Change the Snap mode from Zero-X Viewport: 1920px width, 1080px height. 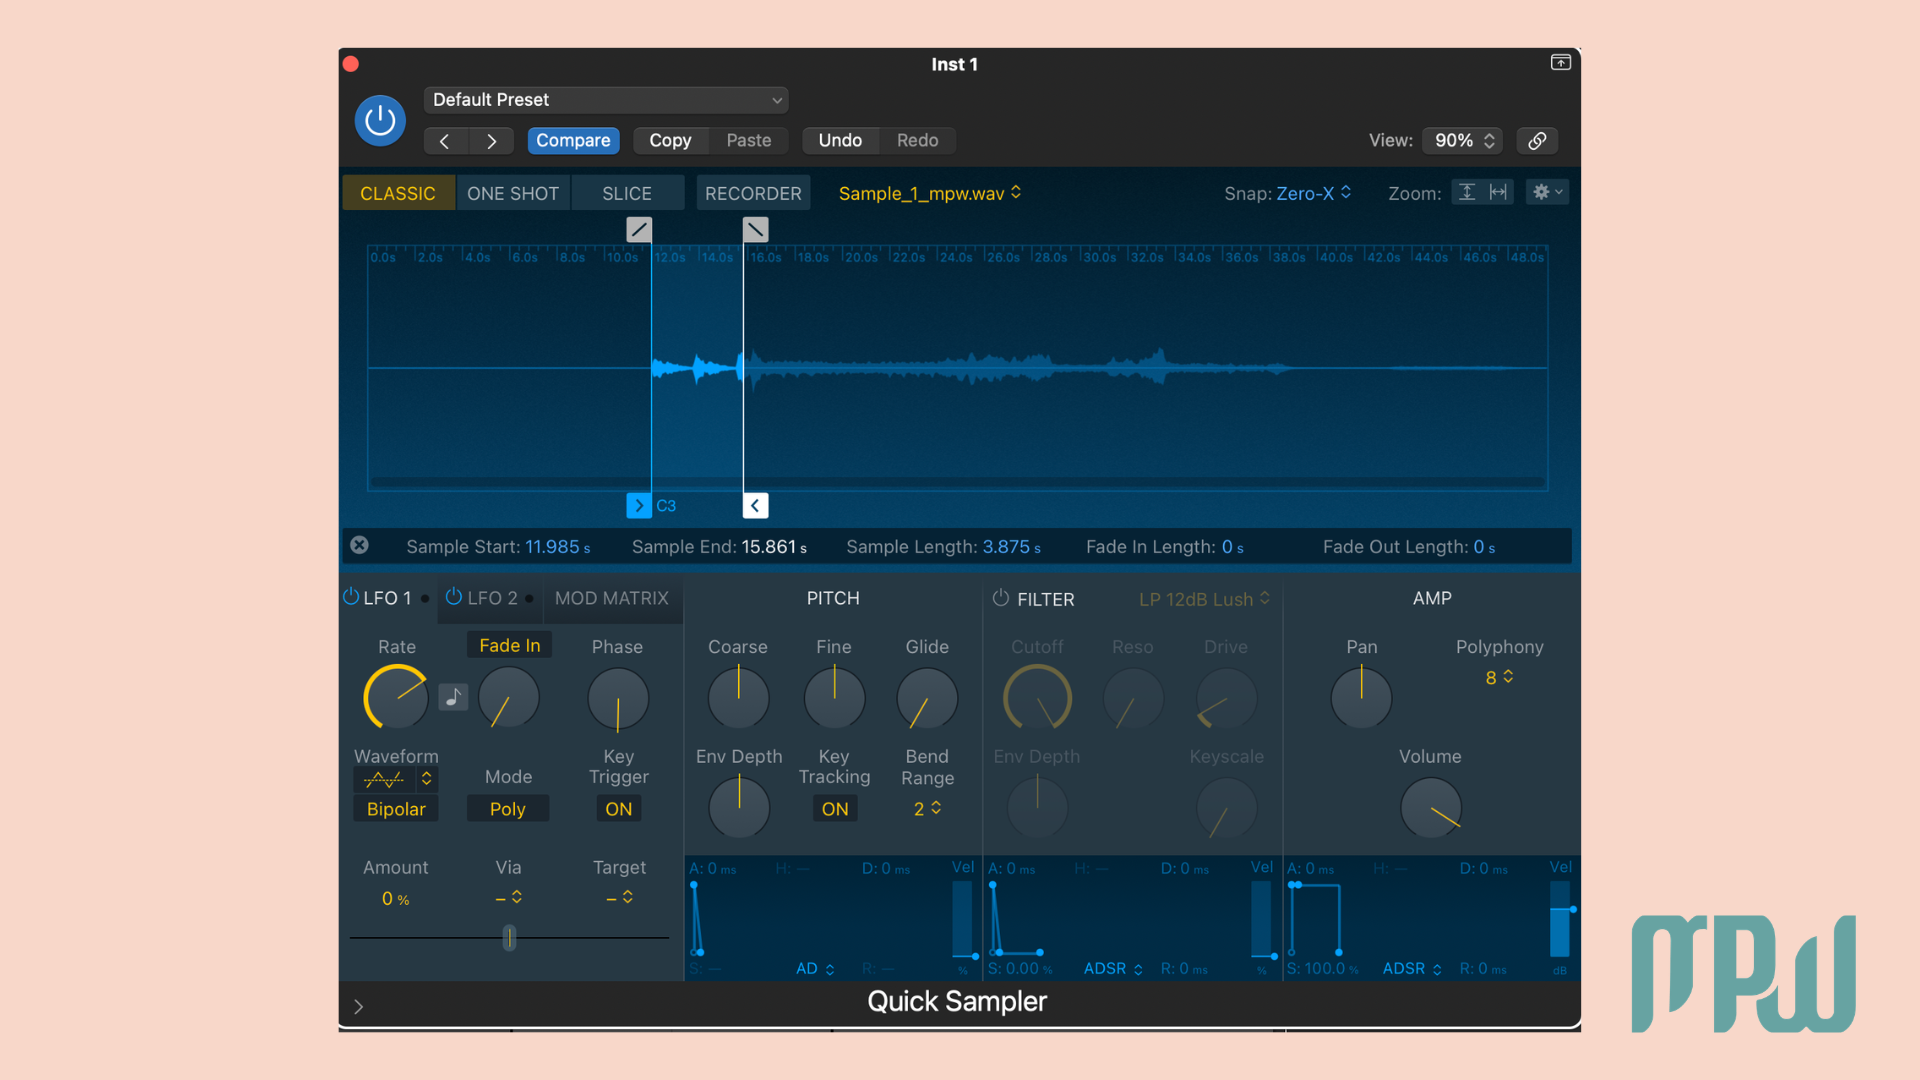[1310, 193]
